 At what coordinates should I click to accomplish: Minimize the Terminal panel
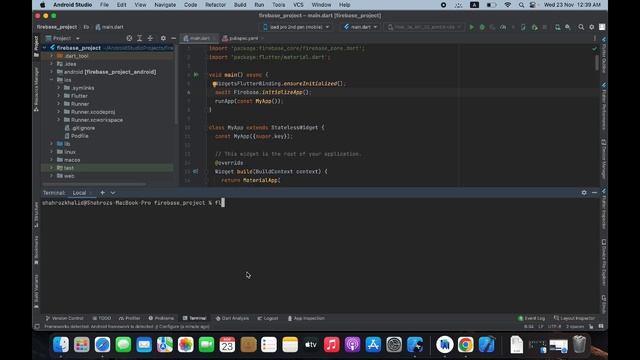tap(595, 193)
